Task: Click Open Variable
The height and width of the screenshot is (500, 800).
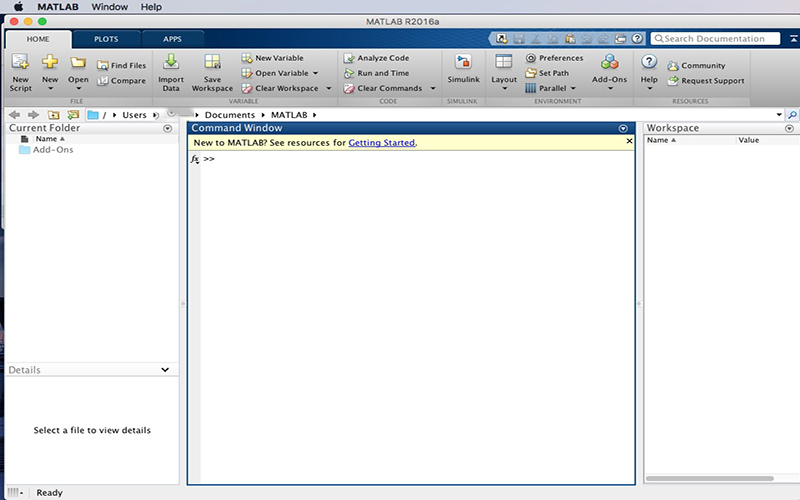Action: pyautogui.click(x=276, y=73)
